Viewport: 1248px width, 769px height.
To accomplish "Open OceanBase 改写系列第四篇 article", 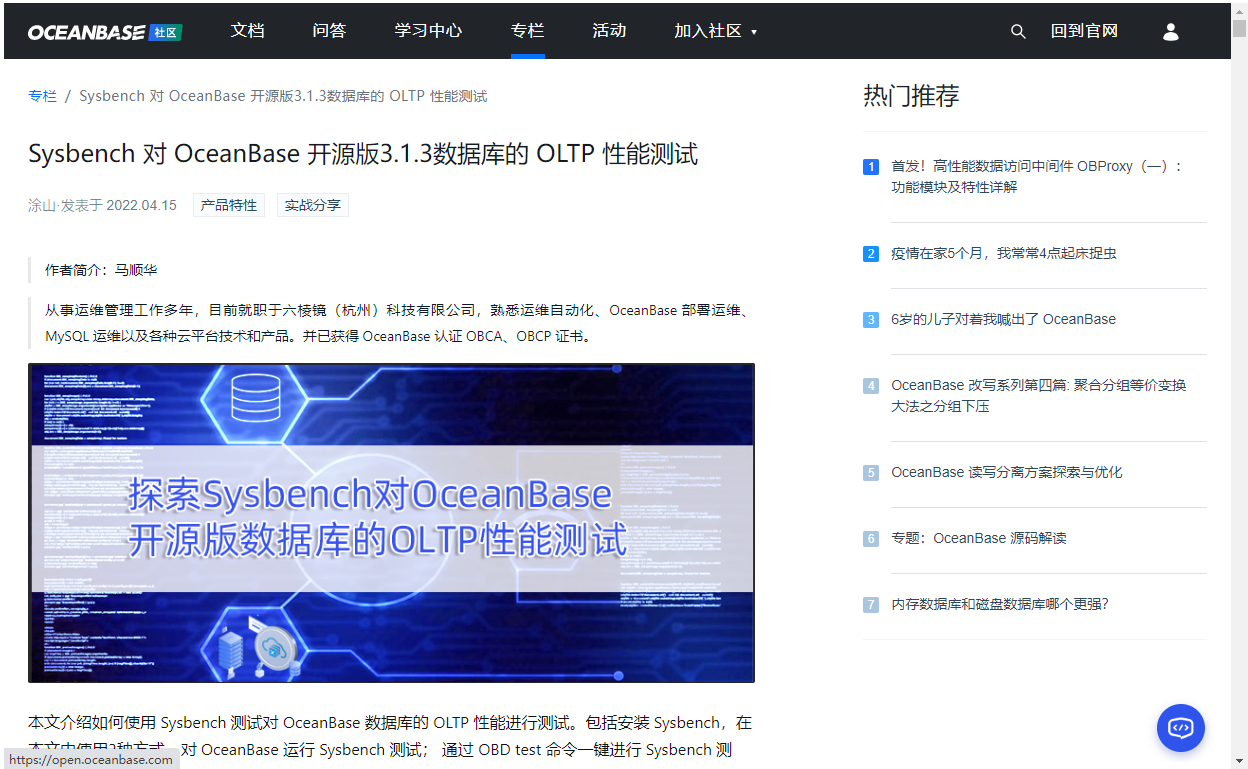I will (1039, 396).
